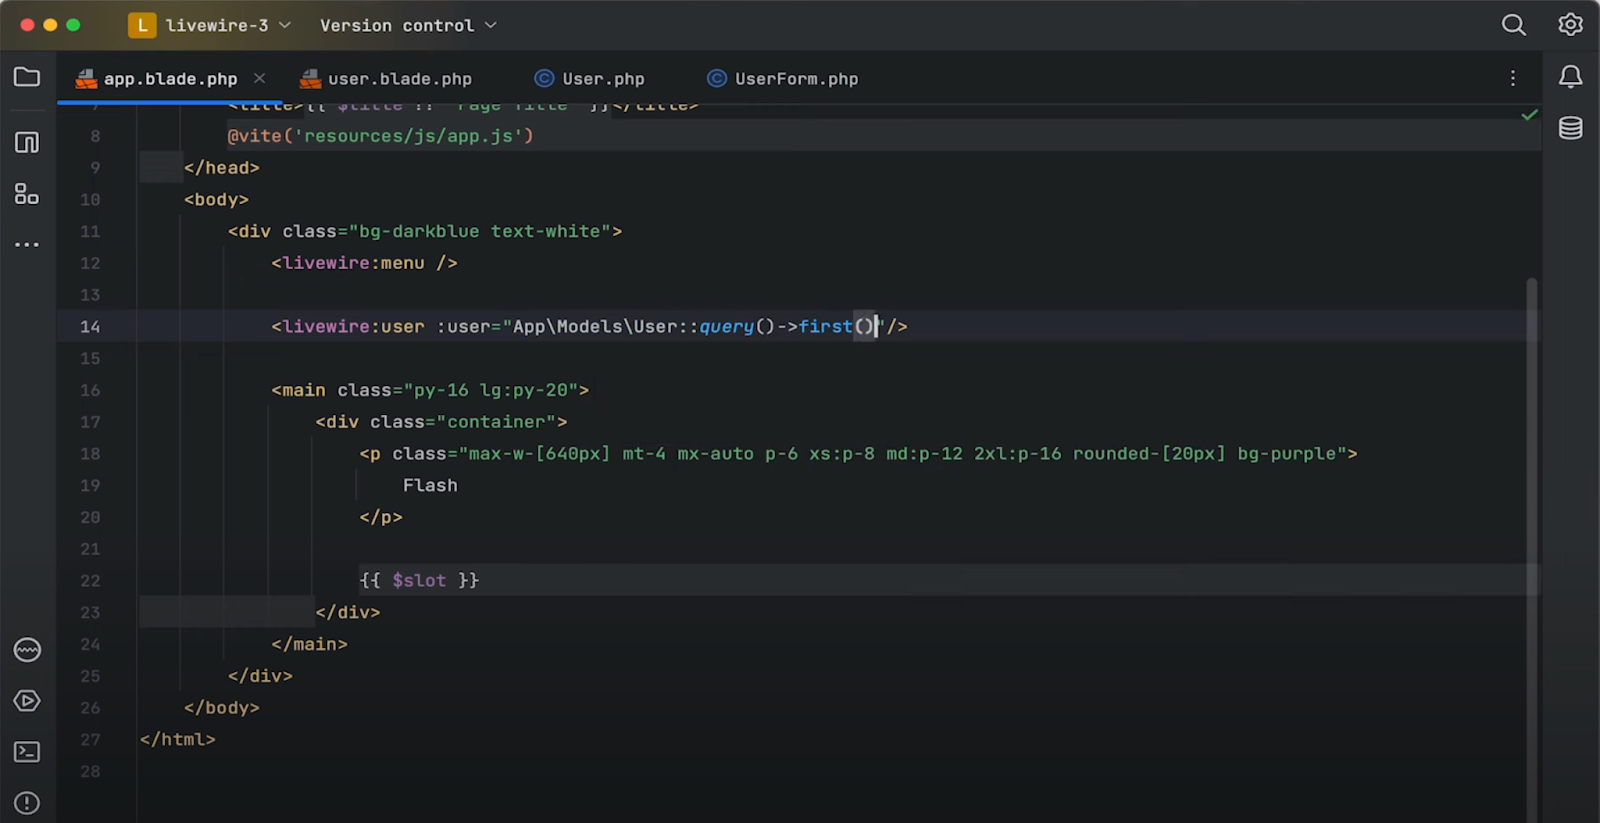Click the livewire-3 project badge icon
This screenshot has height=823, width=1600.
click(x=142, y=25)
